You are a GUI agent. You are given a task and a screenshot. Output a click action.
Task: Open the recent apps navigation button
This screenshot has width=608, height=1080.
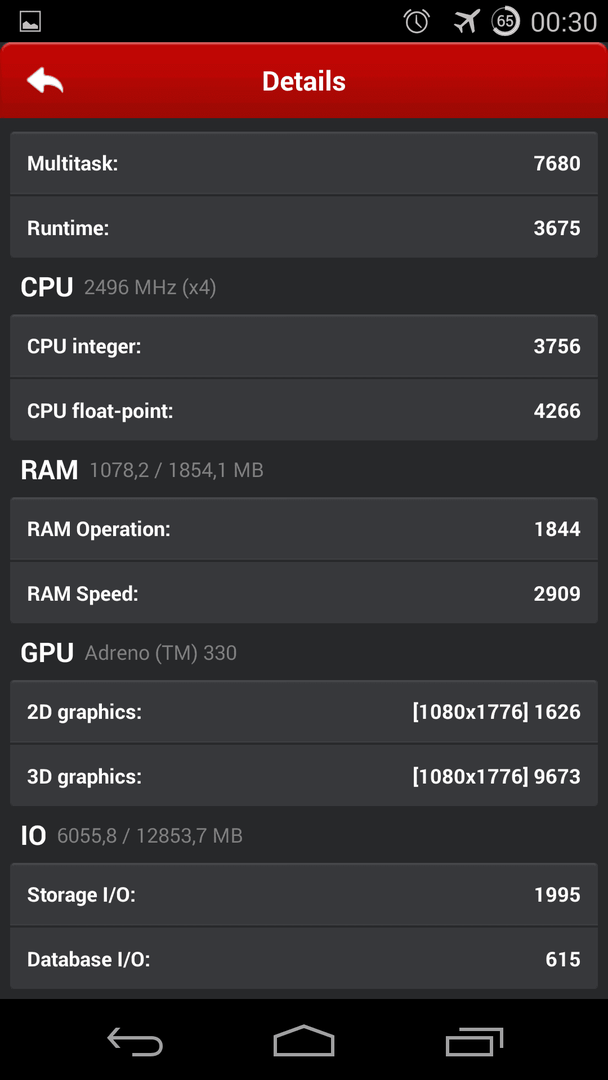[x=474, y=1041]
